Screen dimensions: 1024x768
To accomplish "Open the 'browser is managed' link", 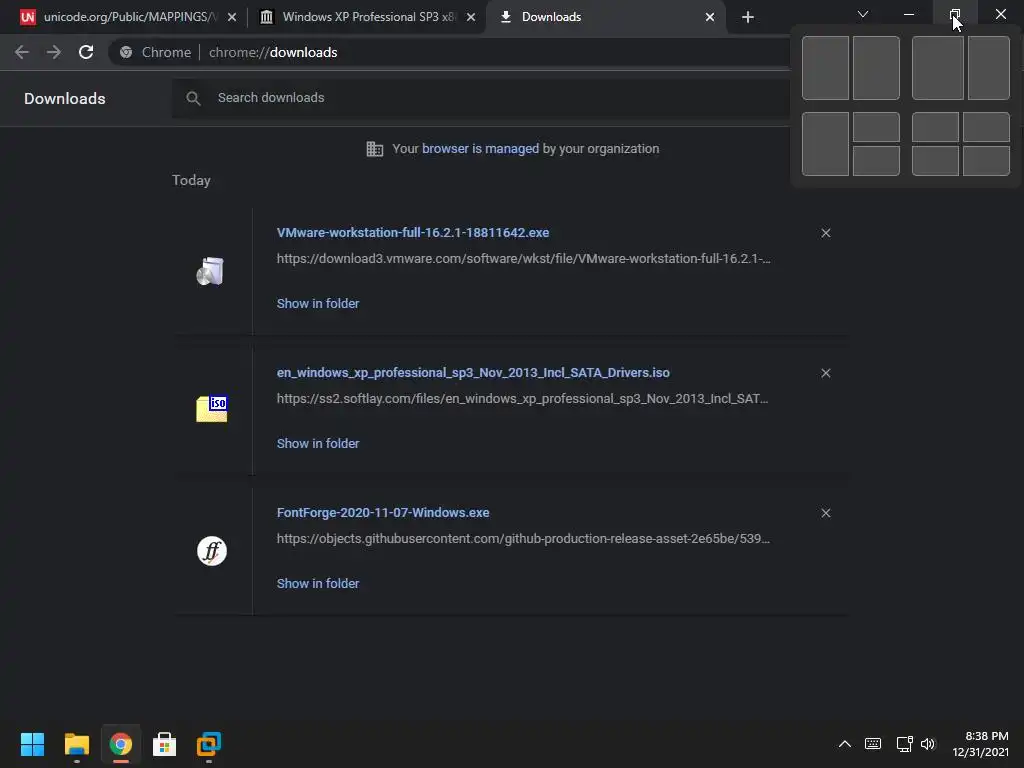I will coord(480,149).
